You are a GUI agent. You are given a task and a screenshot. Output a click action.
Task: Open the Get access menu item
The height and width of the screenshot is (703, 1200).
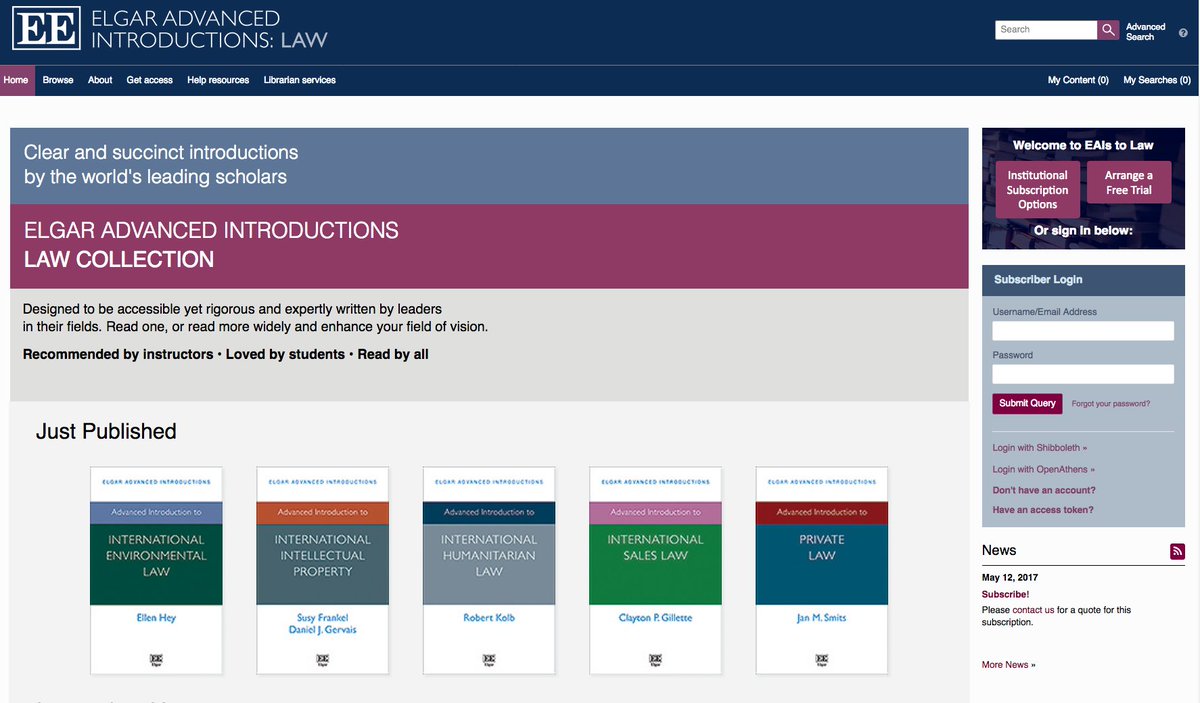[x=150, y=80]
